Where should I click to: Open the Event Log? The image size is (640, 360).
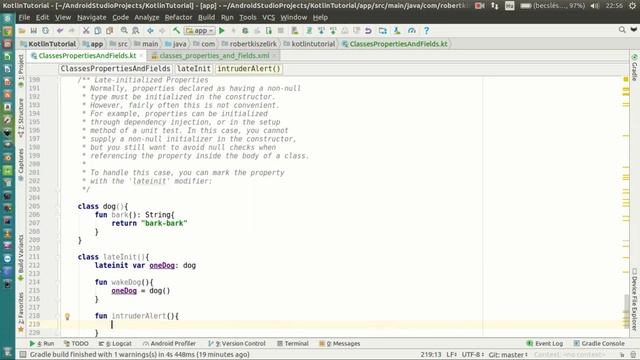tap(545, 344)
